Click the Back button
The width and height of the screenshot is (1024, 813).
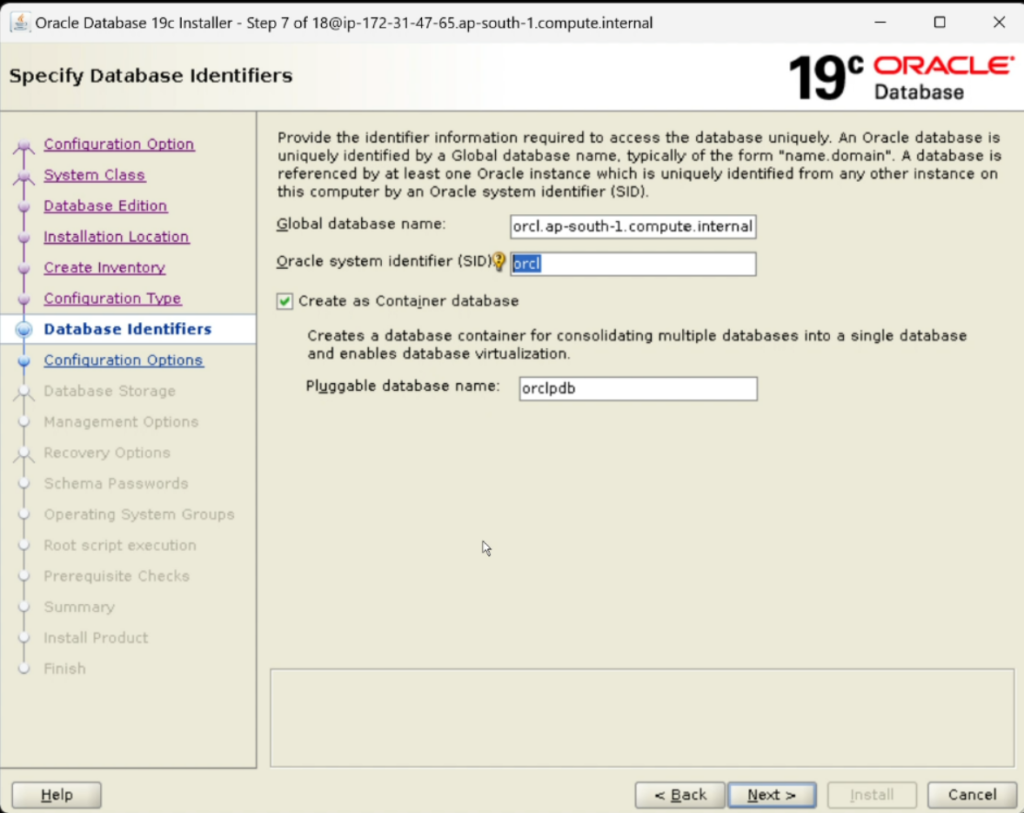click(680, 795)
